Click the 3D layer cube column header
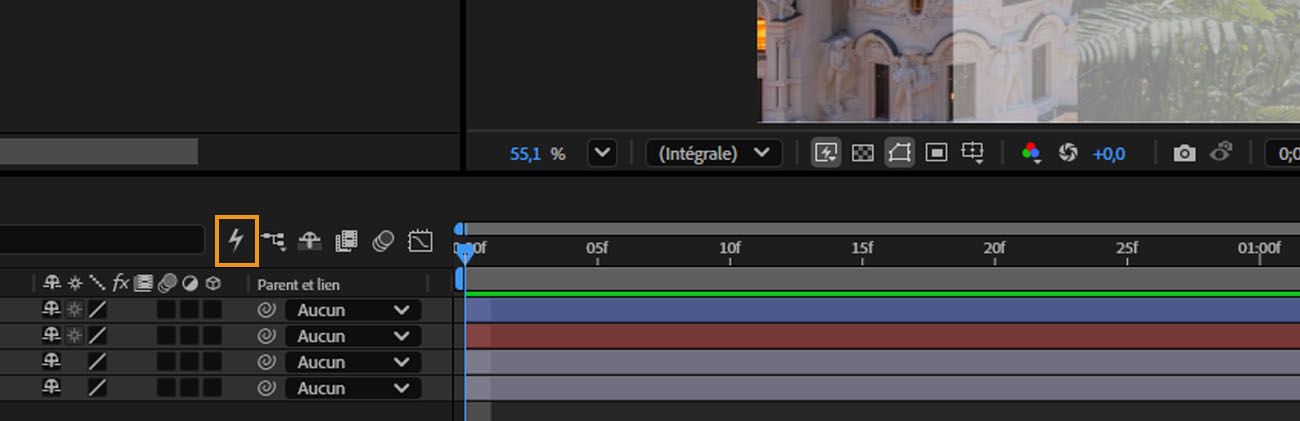The height and width of the screenshot is (421, 1300). (212, 284)
